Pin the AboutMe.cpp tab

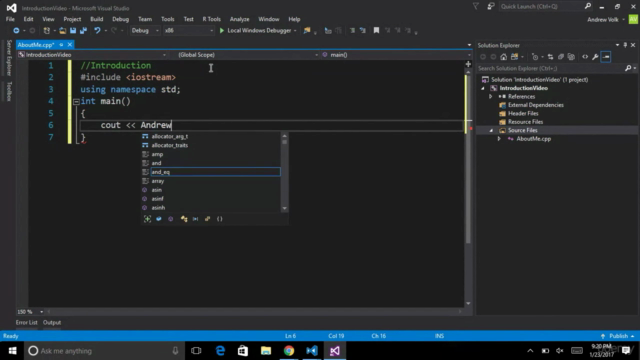point(61,45)
